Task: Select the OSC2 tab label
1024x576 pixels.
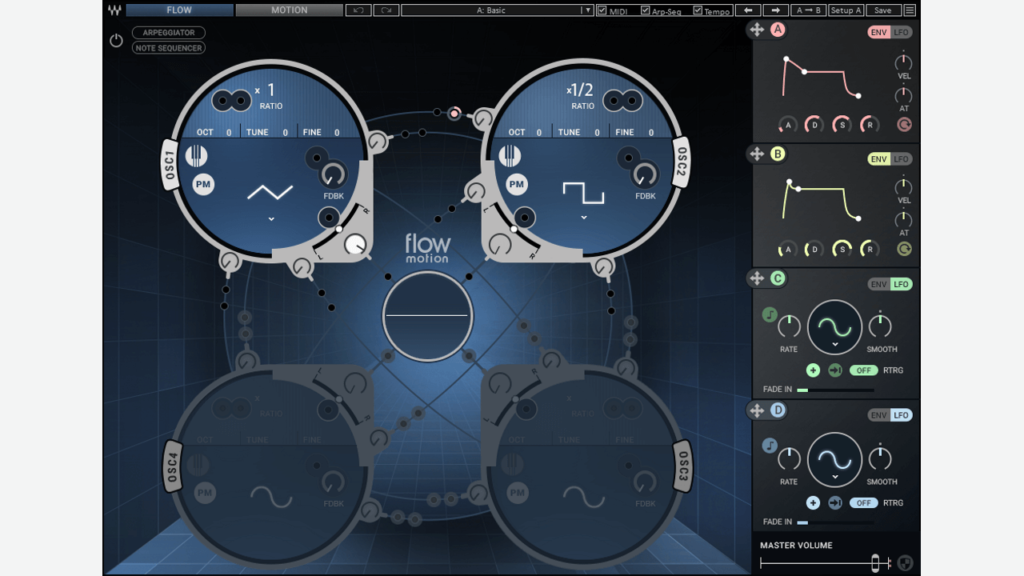Action: click(x=681, y=162)
